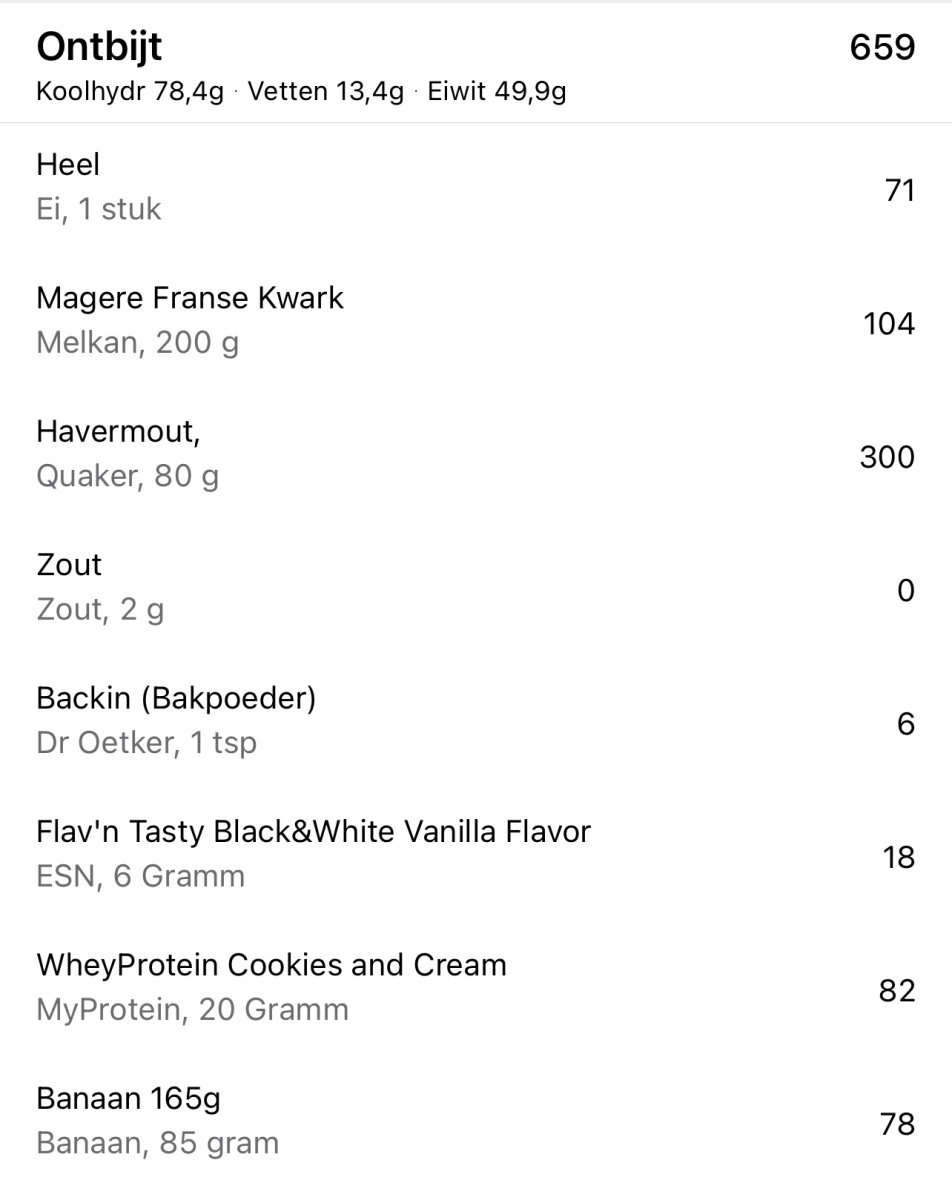
Task: Tap the "Banaan, 85 gram" serving text
Action: pyautogui.click(x=157, y=1143)
